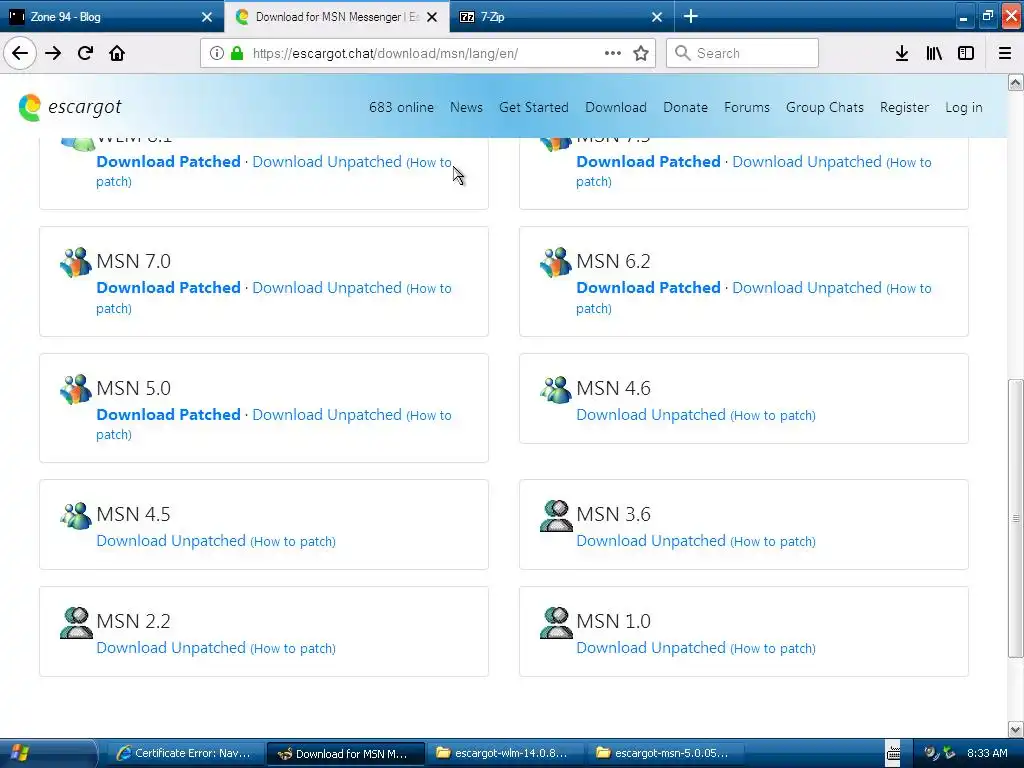Click the MSN 2.2 person icon
This screenshot has height=768, width=1024.
pos(76,622)
